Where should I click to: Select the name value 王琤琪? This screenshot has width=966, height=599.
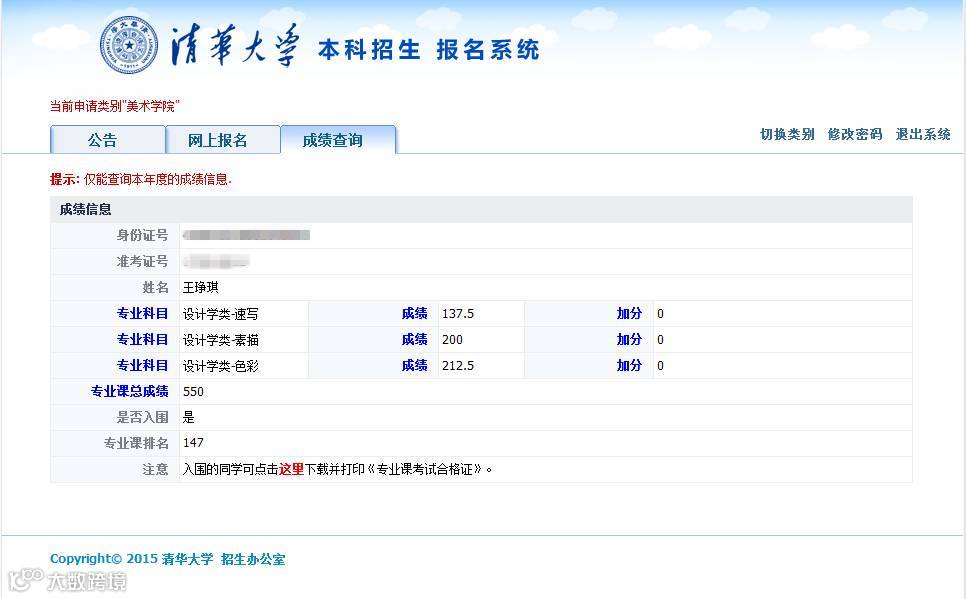point(201,287)
